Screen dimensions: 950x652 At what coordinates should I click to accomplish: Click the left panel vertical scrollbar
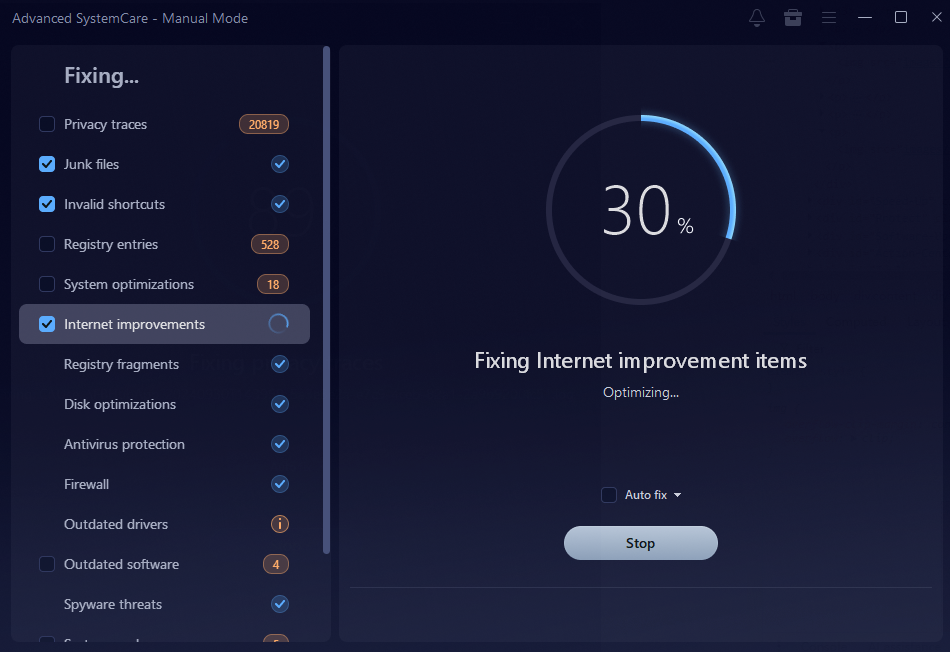coord(326,300)
